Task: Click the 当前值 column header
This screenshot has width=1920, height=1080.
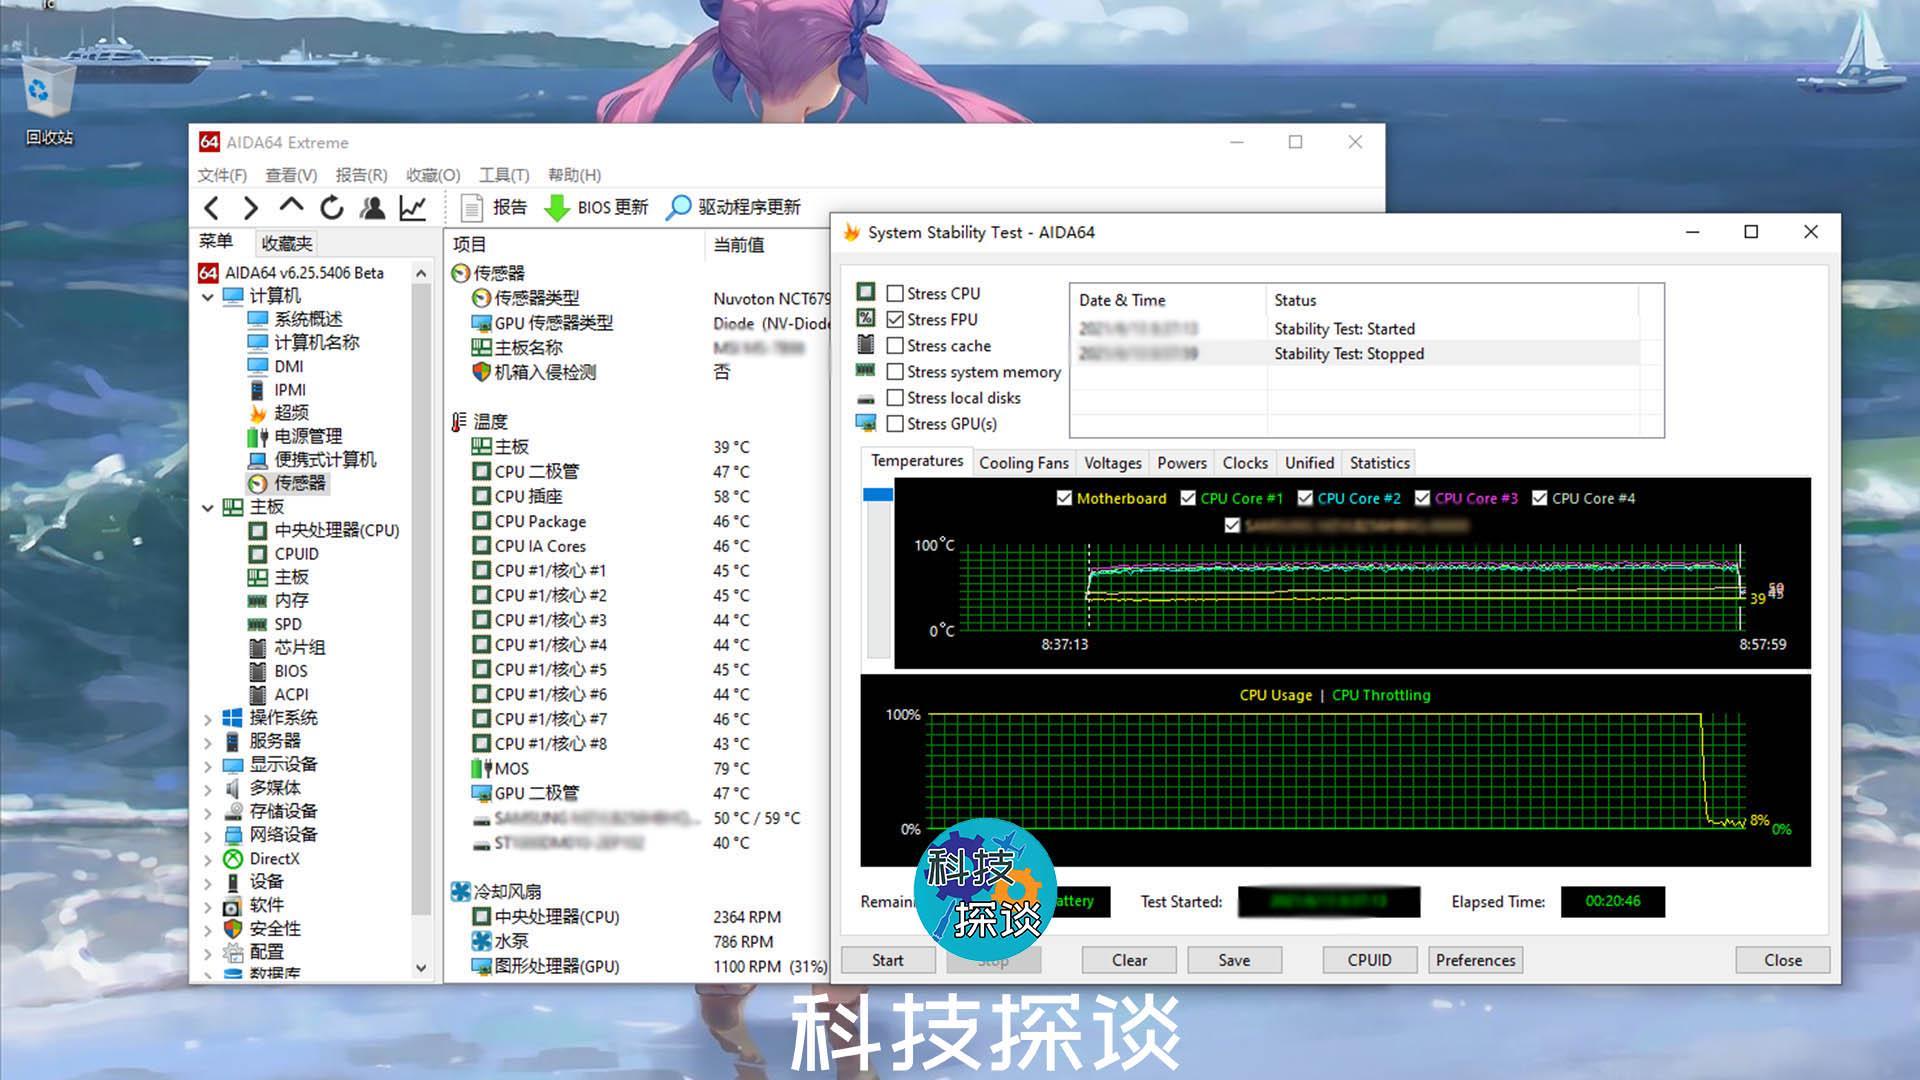Action: pos(739,244)
